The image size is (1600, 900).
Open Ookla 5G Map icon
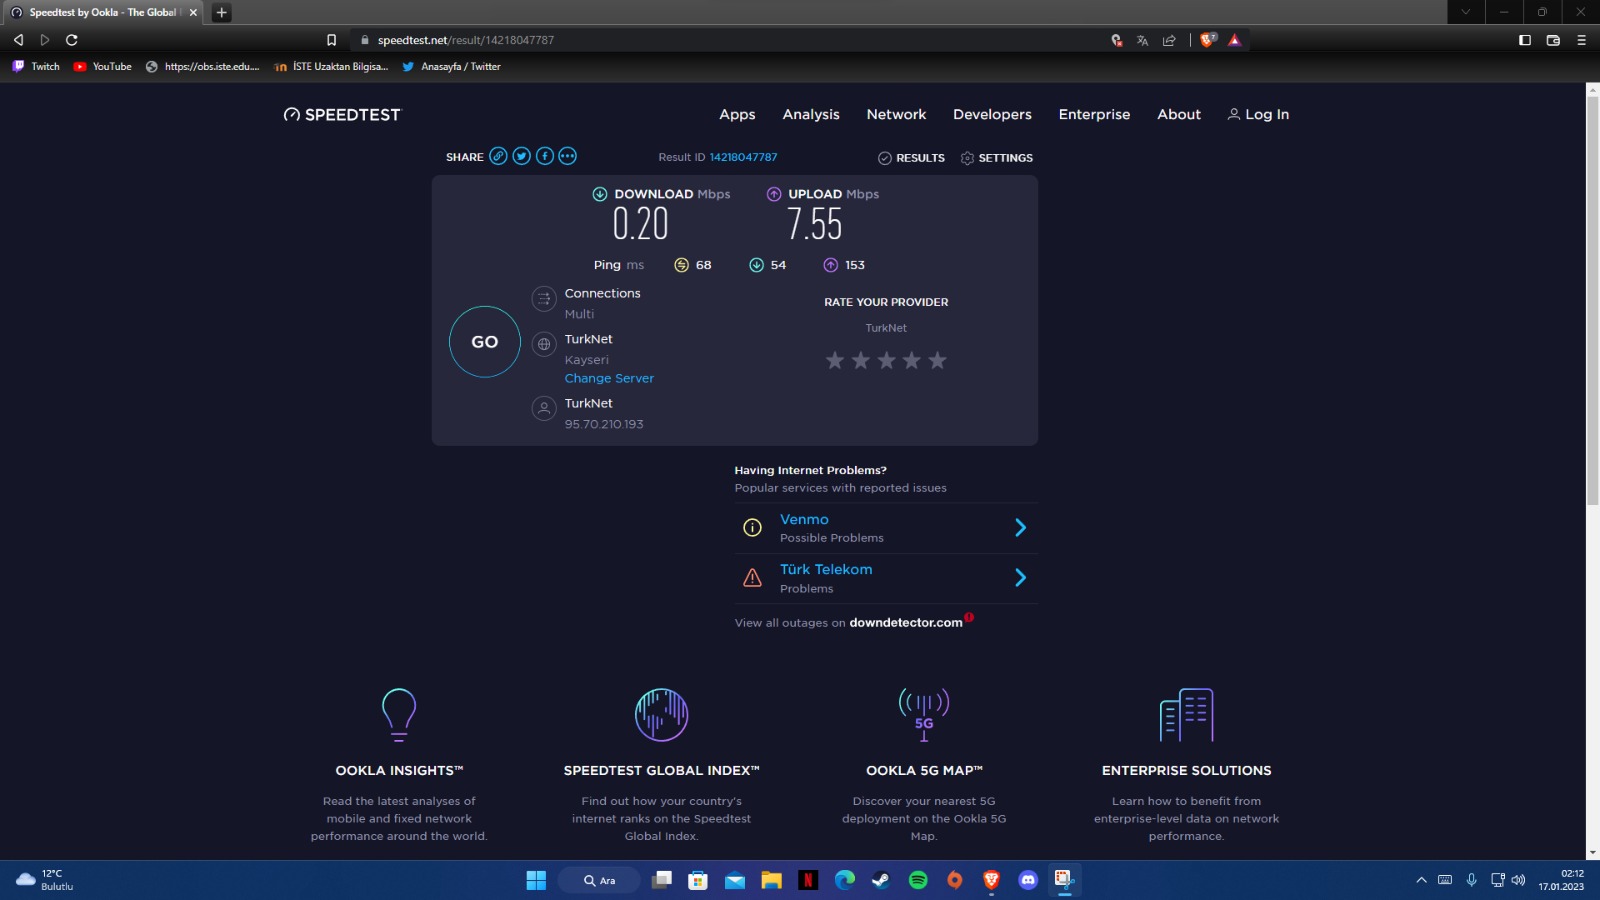(924, 715)
